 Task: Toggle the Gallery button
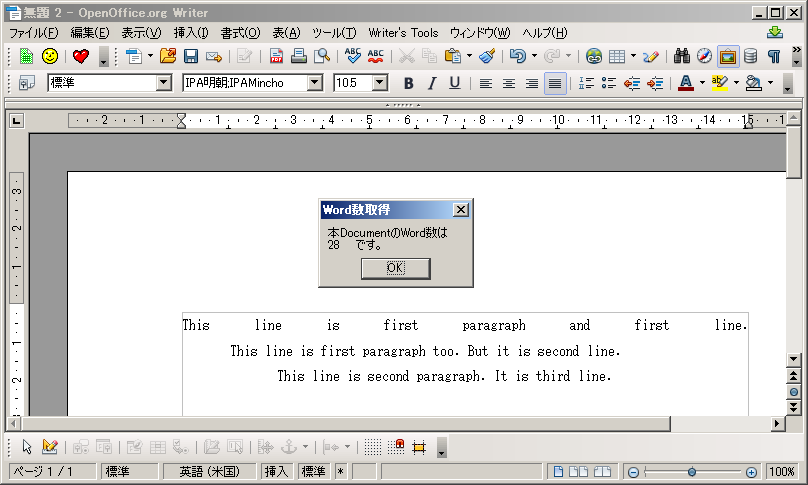(728, 56)
